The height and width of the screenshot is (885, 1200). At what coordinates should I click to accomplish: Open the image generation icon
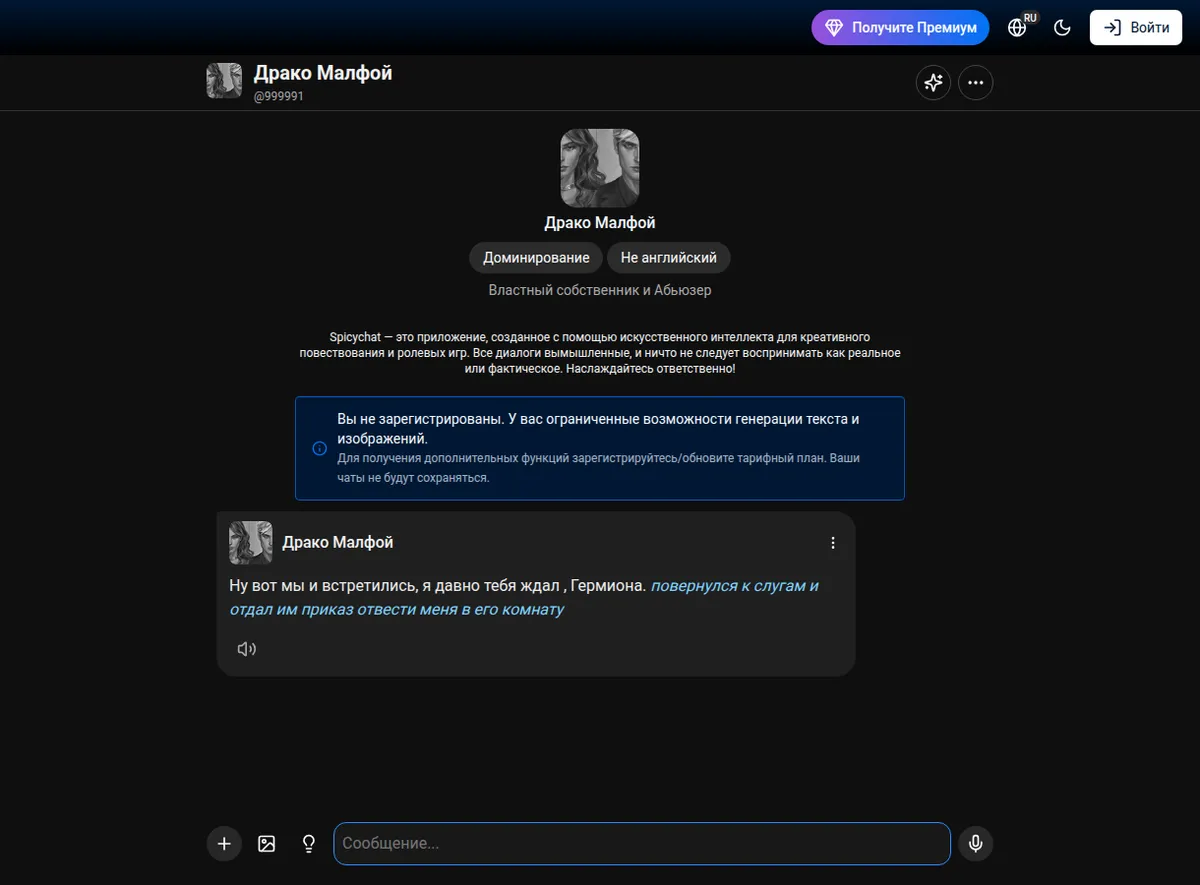pos(266,844)
